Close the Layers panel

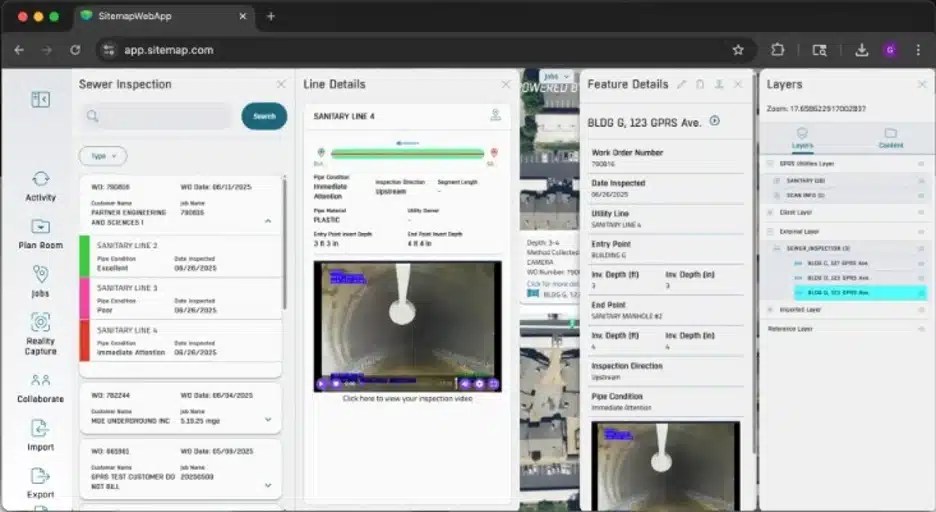[x=922, y=84]
